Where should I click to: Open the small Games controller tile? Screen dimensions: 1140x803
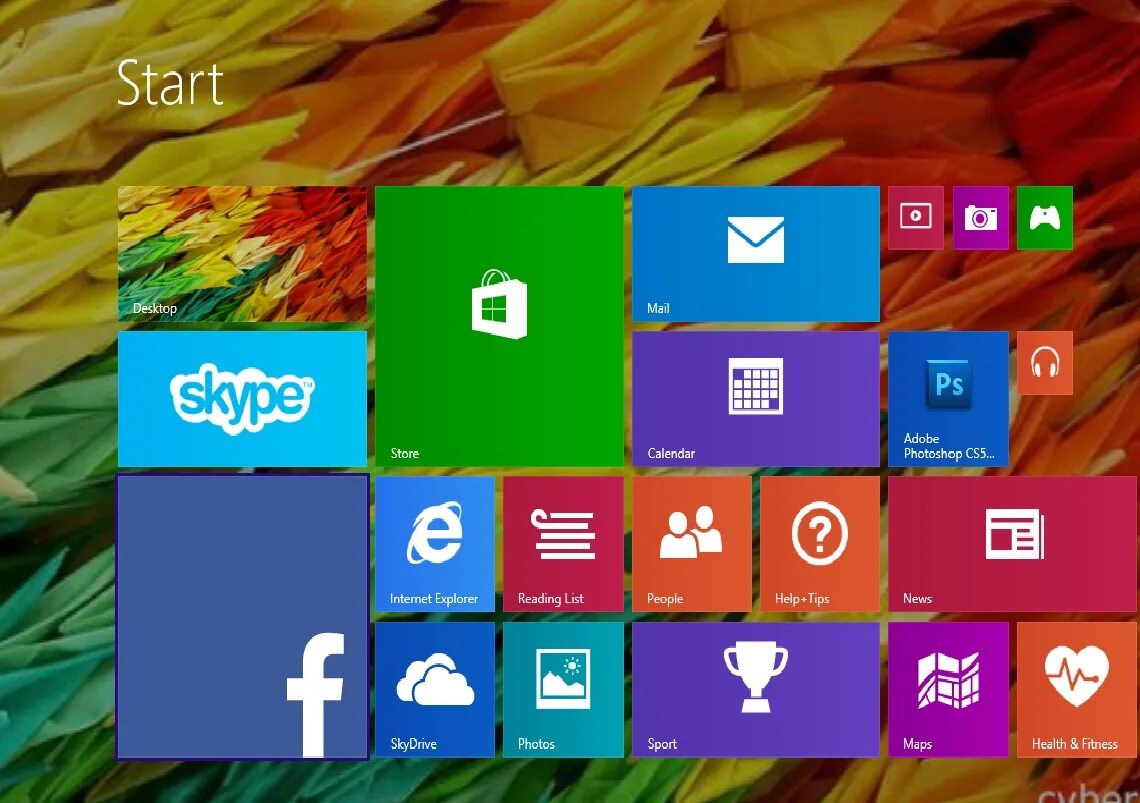pyautogui.click(x=1045, y=217)
